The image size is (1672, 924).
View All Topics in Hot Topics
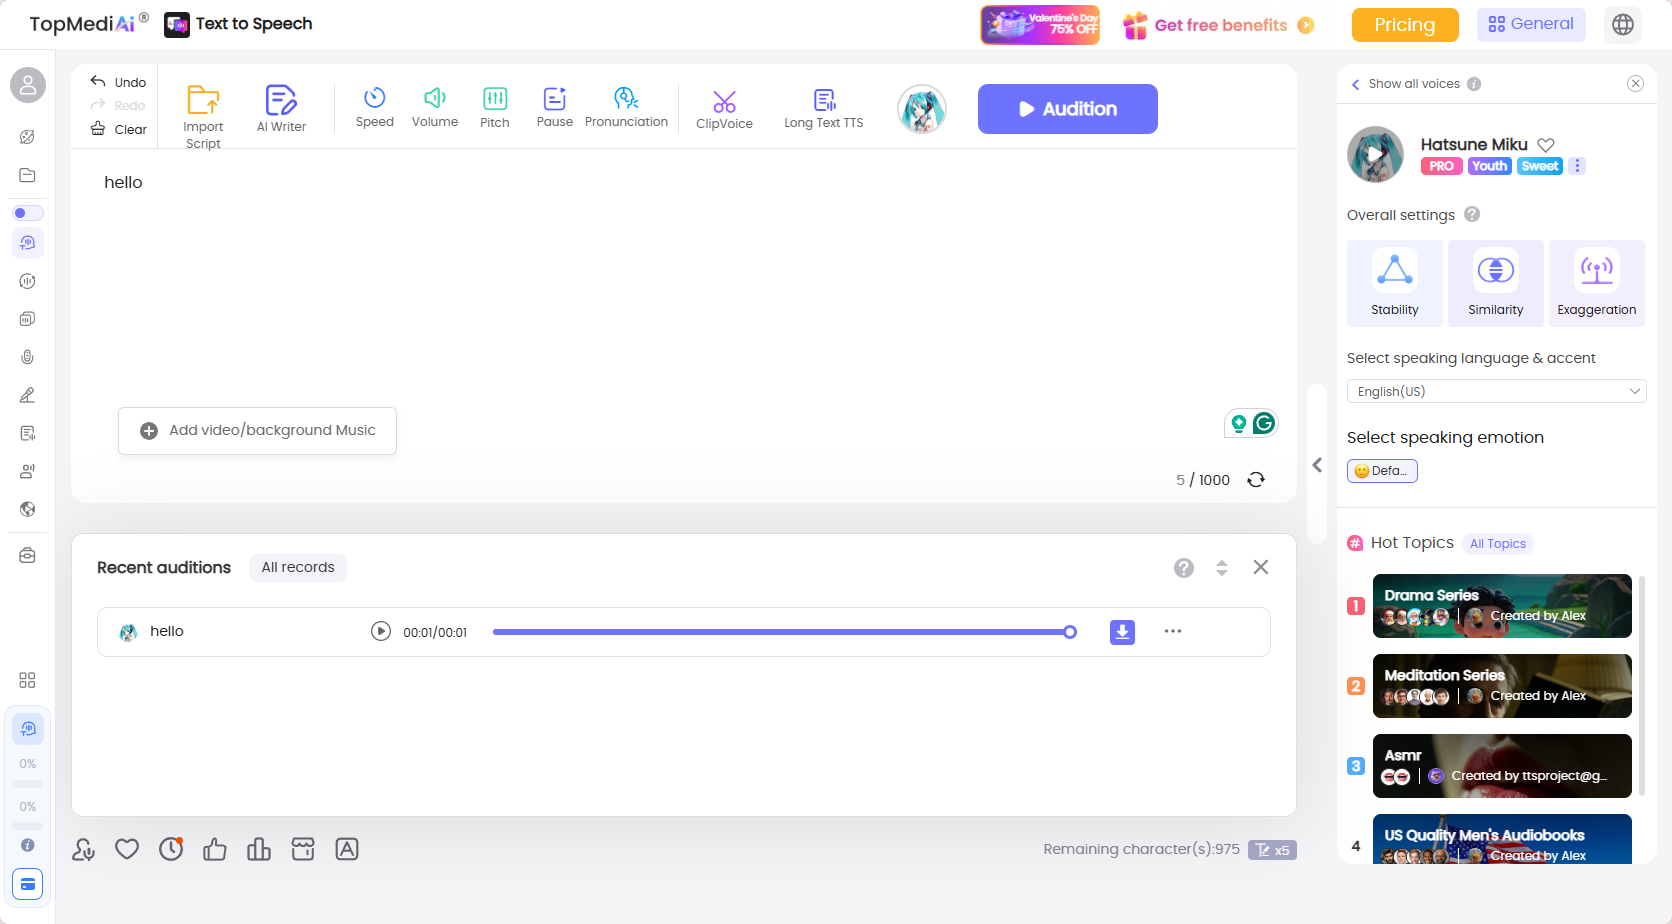(x=1498, y=544)
